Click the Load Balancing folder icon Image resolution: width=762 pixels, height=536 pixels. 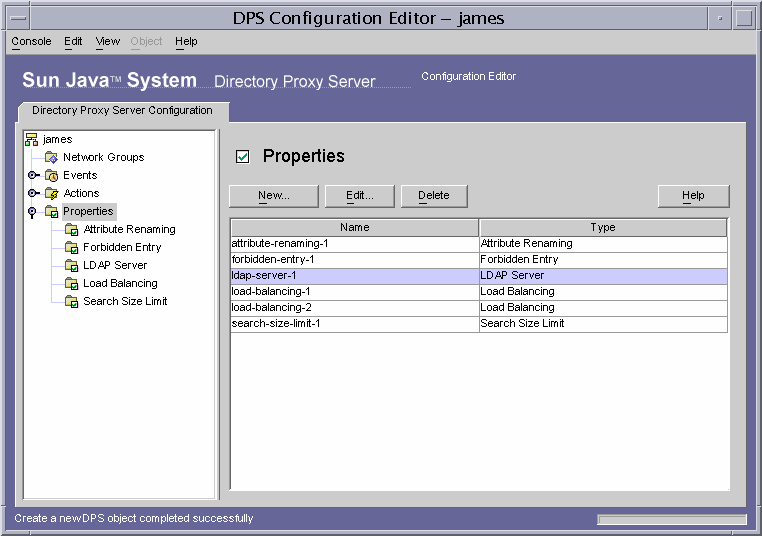[71, 283]
